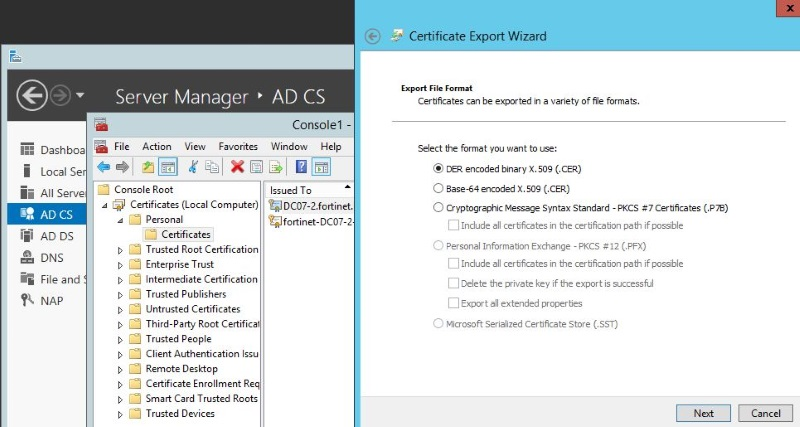This screenshot has height=427, width=800.
Task: Select AD CS role in sidebar
Action: [47, 214]
